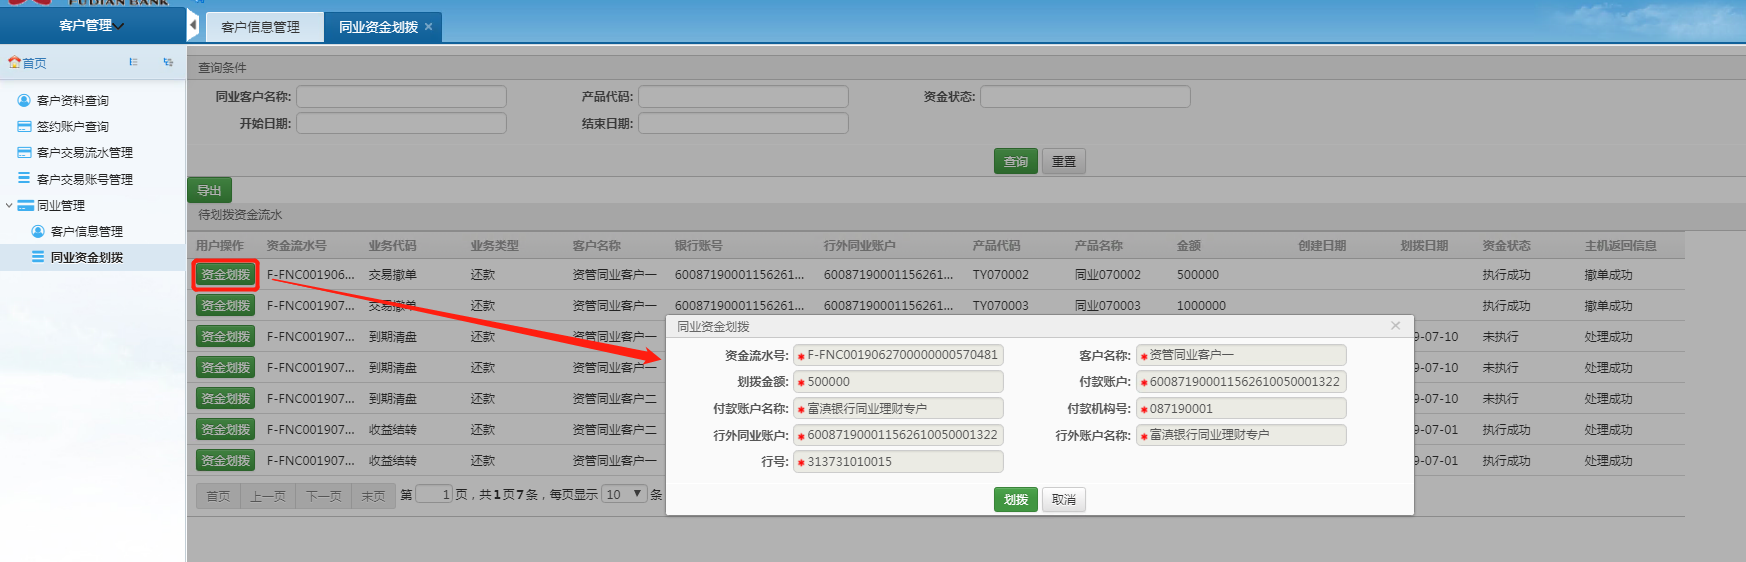
Task: Click the 上一页 pagination button
Action: [x=268, y=495]
